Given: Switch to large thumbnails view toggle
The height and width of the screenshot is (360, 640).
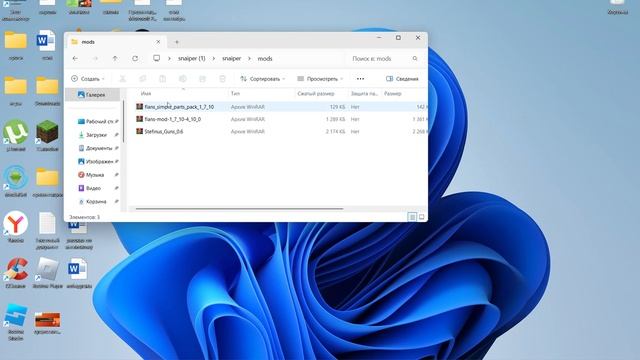Looking at the screenshot, I should click(x=422, y=217).
